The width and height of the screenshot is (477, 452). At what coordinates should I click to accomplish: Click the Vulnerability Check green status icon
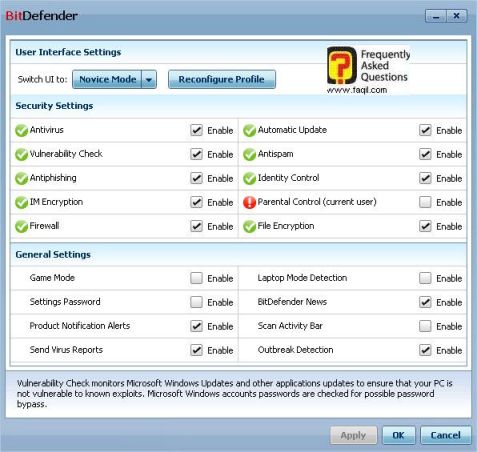21,154
